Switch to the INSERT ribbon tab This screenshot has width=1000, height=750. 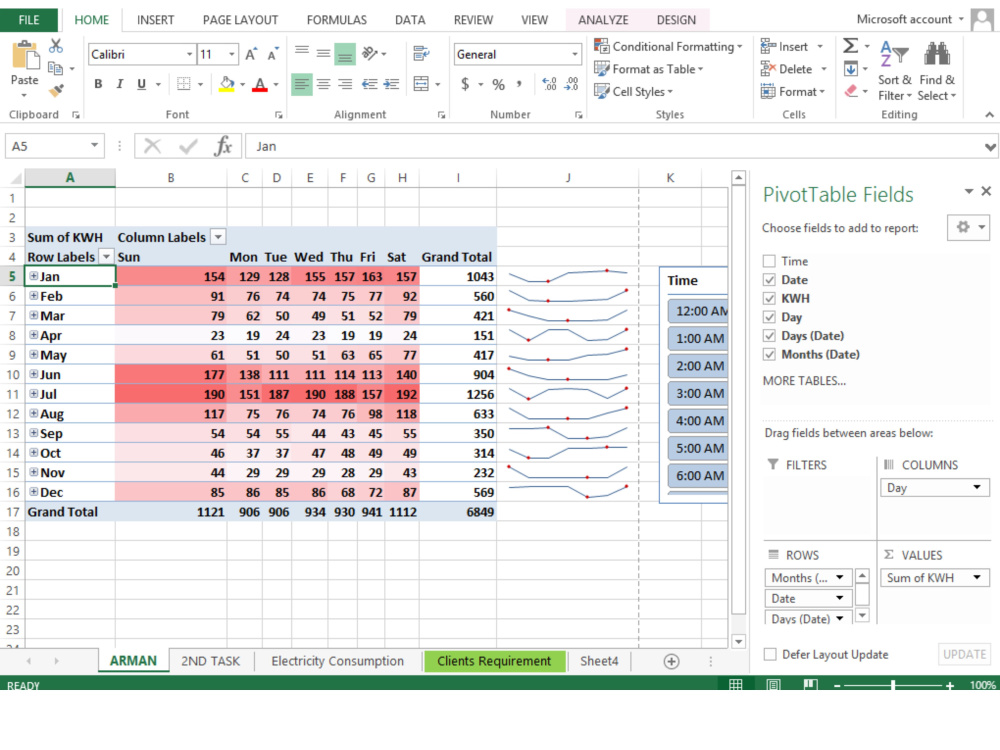coord(155,20)
